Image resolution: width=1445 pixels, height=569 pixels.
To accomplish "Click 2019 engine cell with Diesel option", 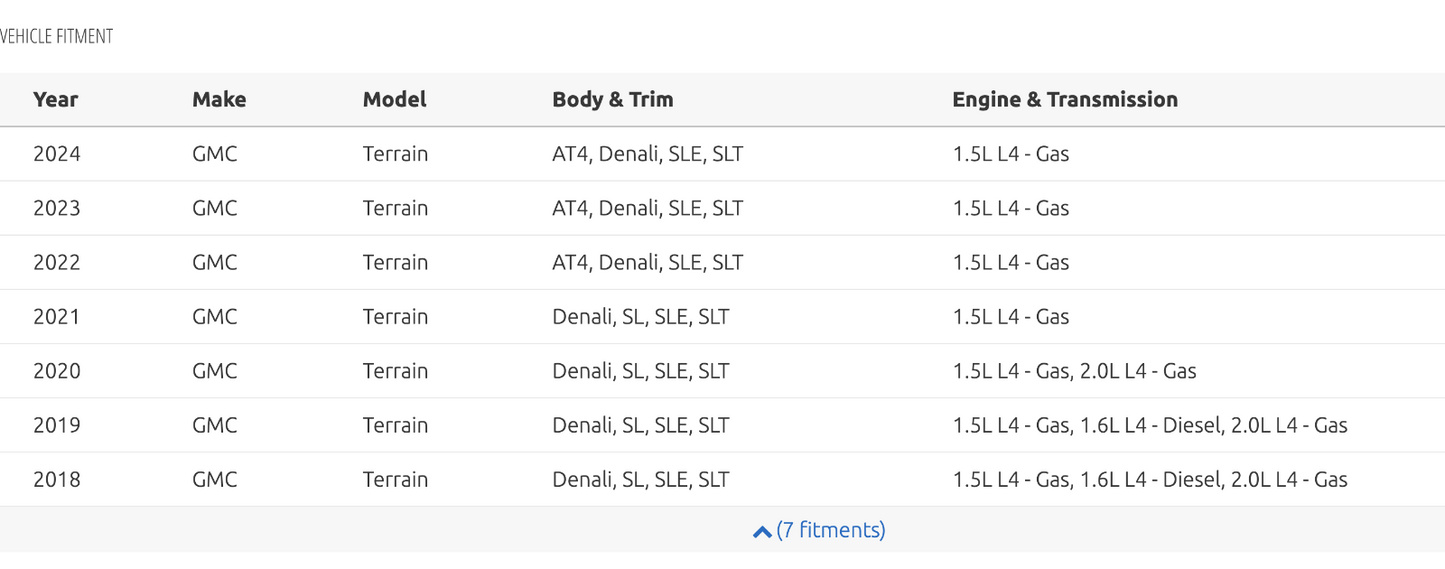I will 1150,425.
